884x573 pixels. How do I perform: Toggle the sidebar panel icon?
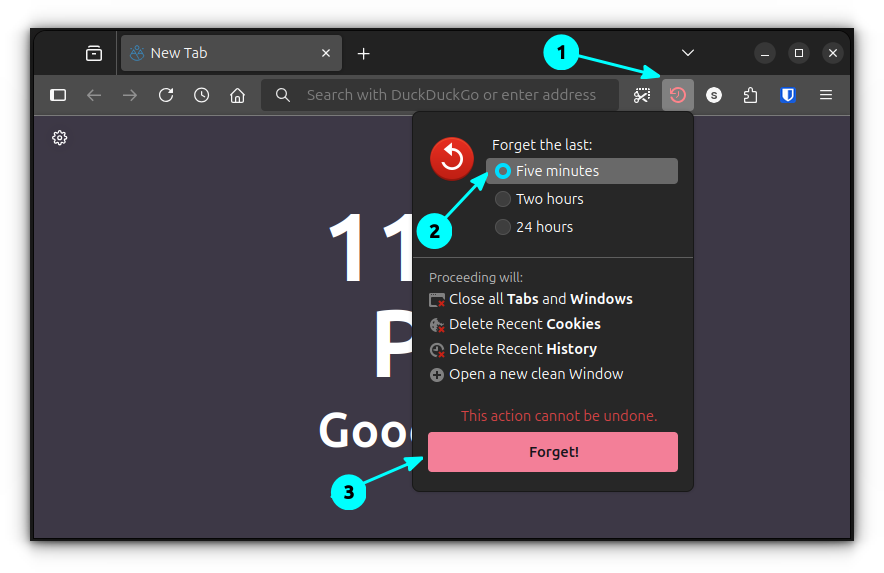coord(58,95)
